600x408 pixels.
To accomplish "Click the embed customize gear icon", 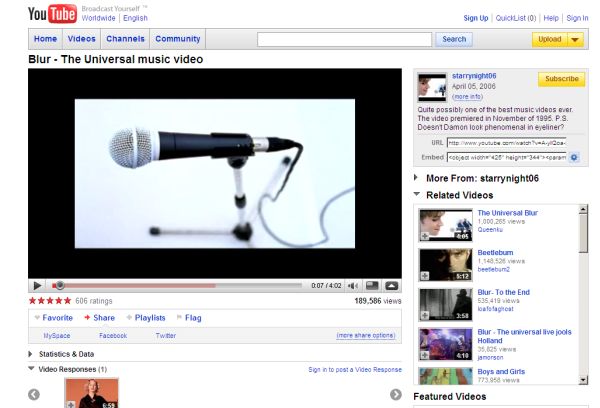I will [574, 157].
